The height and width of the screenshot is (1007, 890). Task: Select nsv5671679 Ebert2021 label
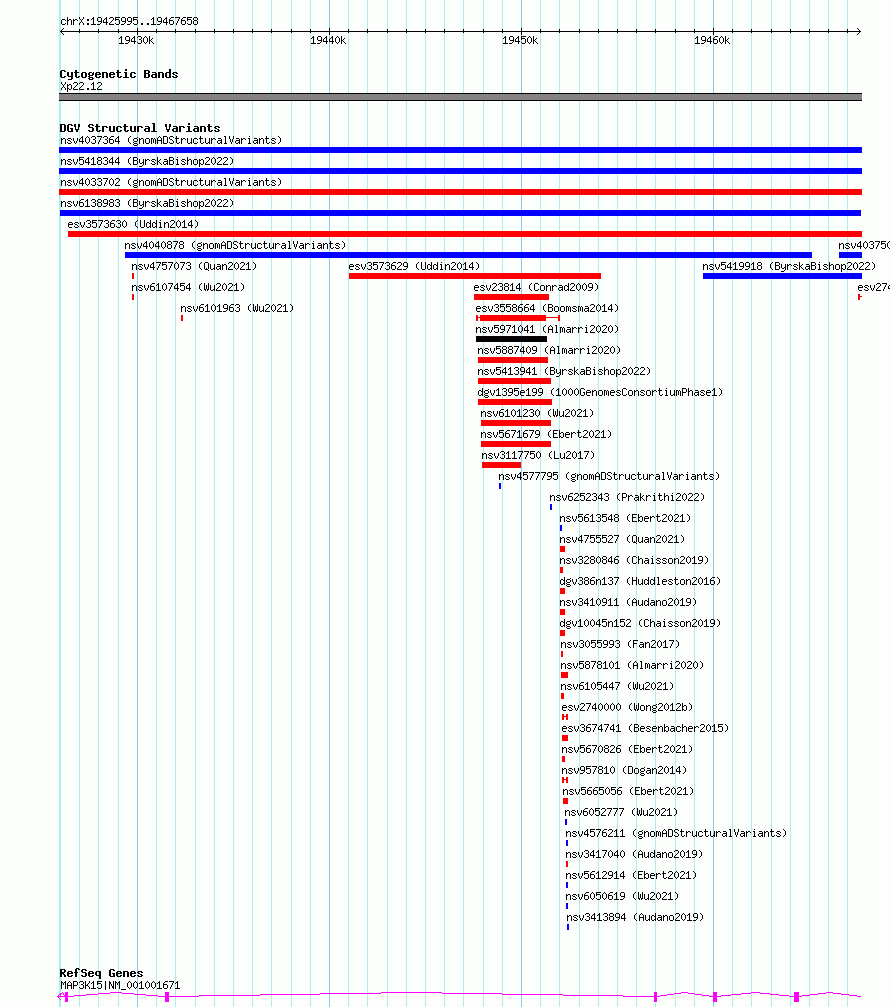546,434
